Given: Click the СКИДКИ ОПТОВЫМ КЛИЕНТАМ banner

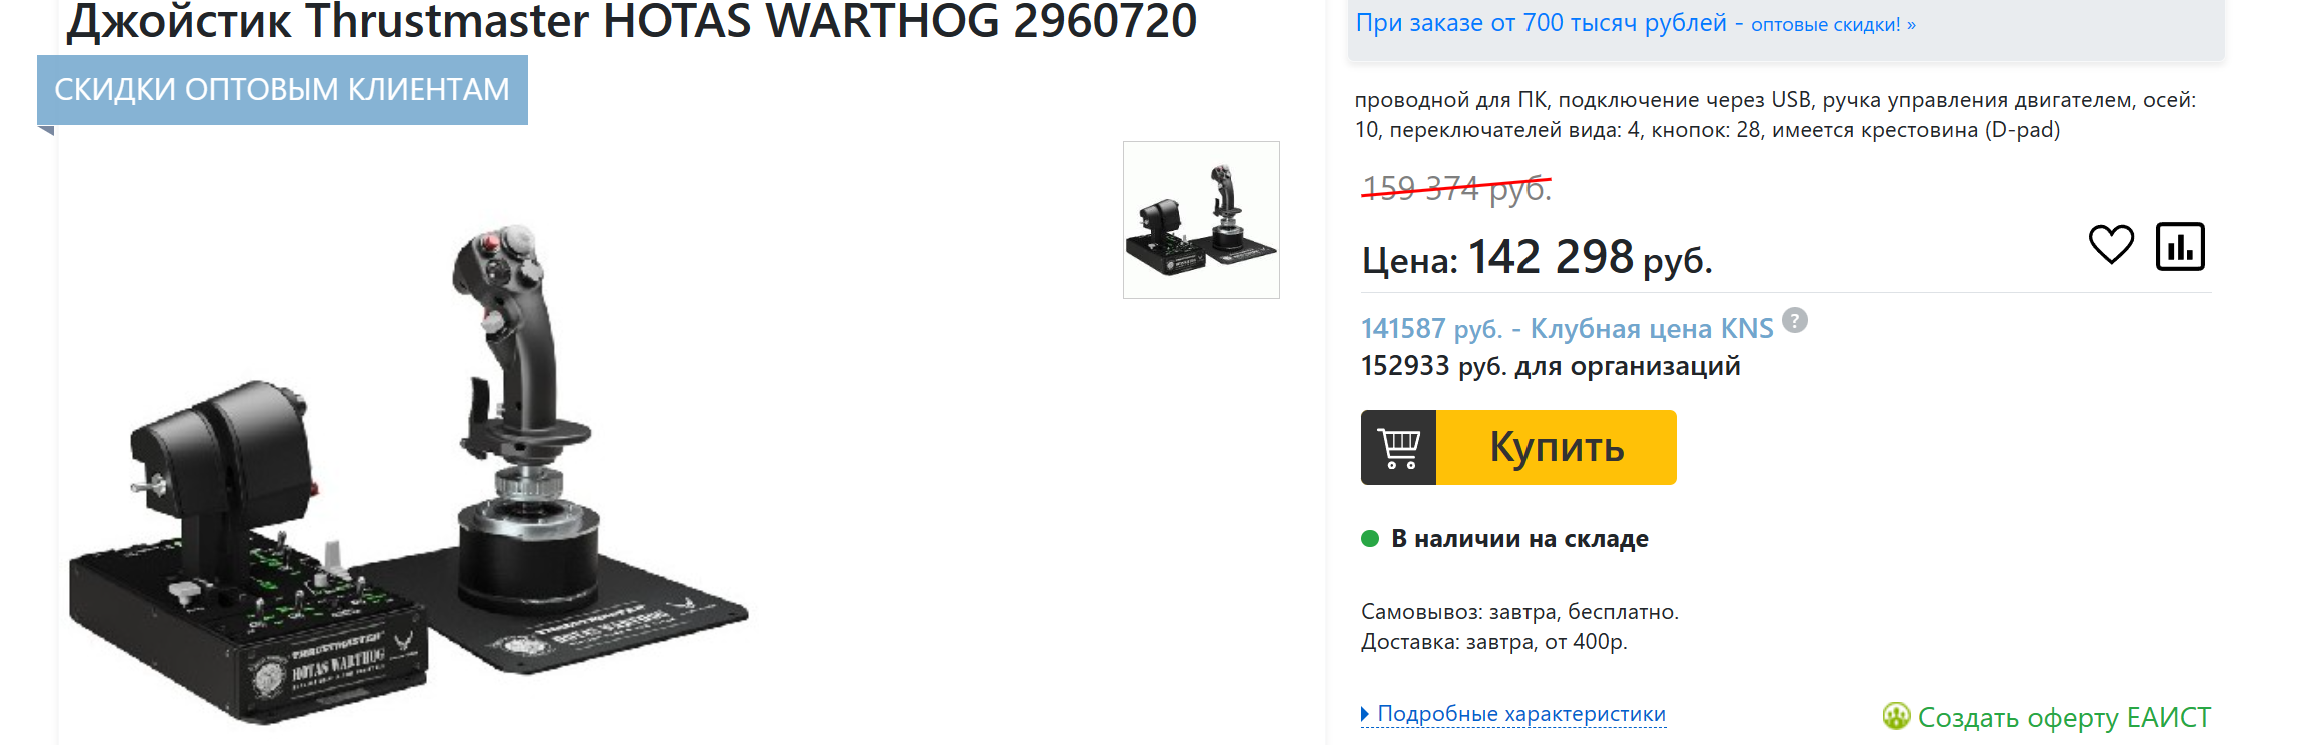Looking at the screenshot, I should point(282,90).
